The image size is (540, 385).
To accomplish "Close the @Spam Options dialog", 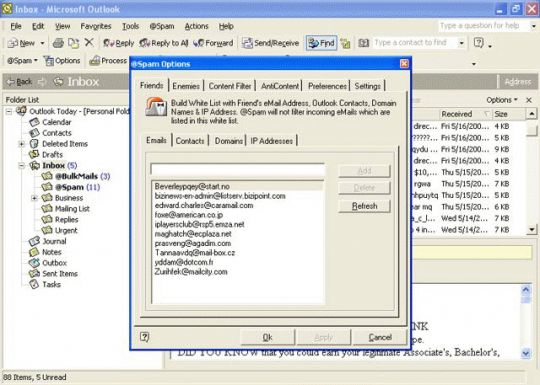I will point(404,64).
